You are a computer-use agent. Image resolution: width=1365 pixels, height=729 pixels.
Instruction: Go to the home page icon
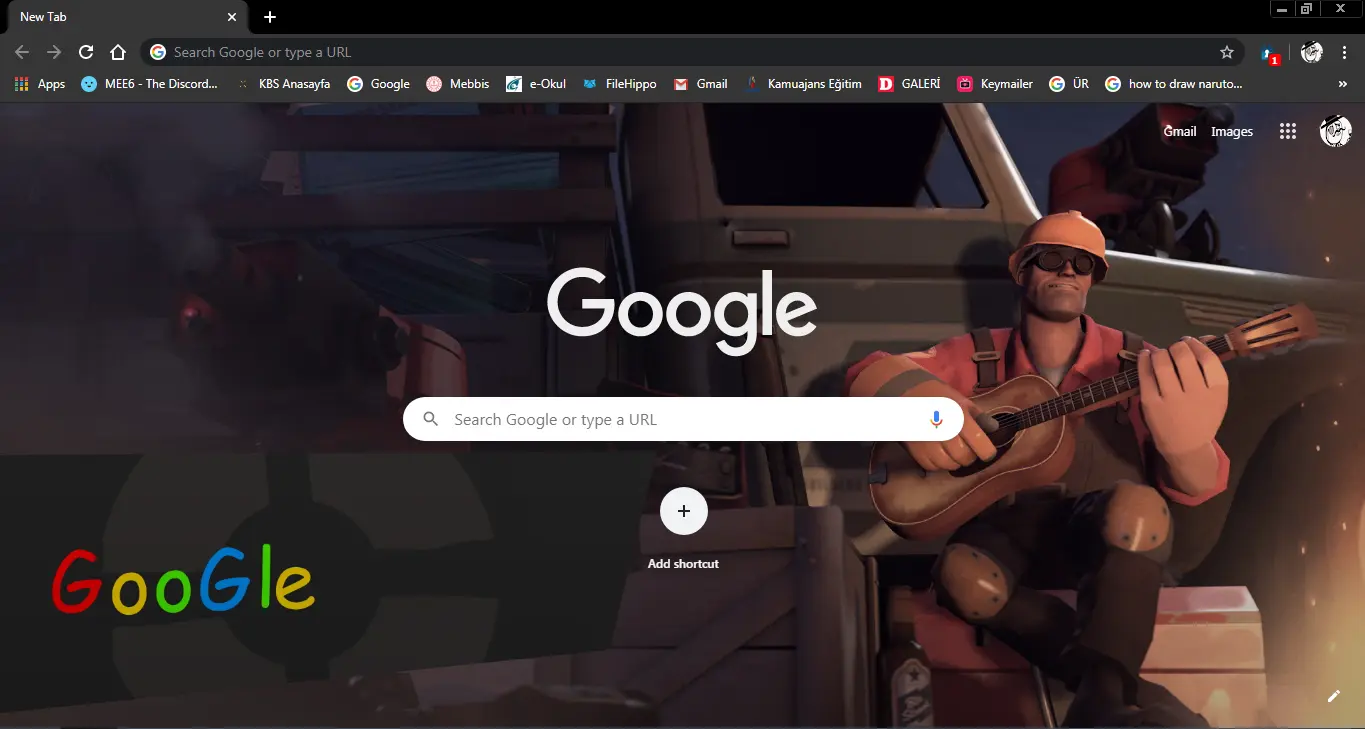pyautogui.click(x=118, y=52)
